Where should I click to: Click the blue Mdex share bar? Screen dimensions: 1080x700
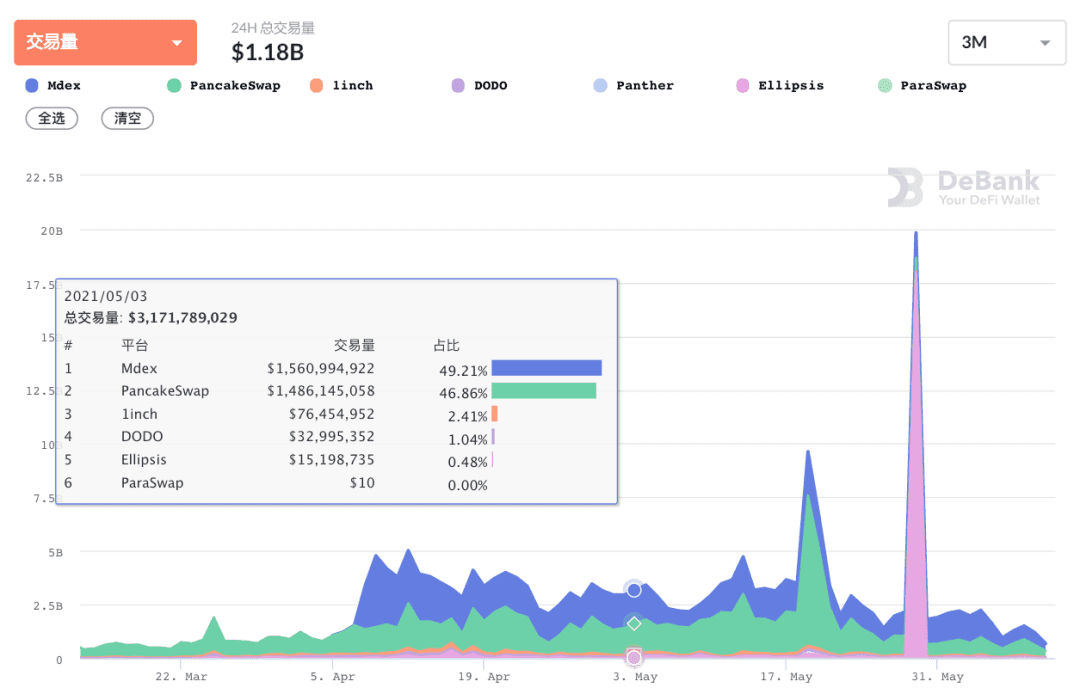pyautogui.click(x=547, y=368)
